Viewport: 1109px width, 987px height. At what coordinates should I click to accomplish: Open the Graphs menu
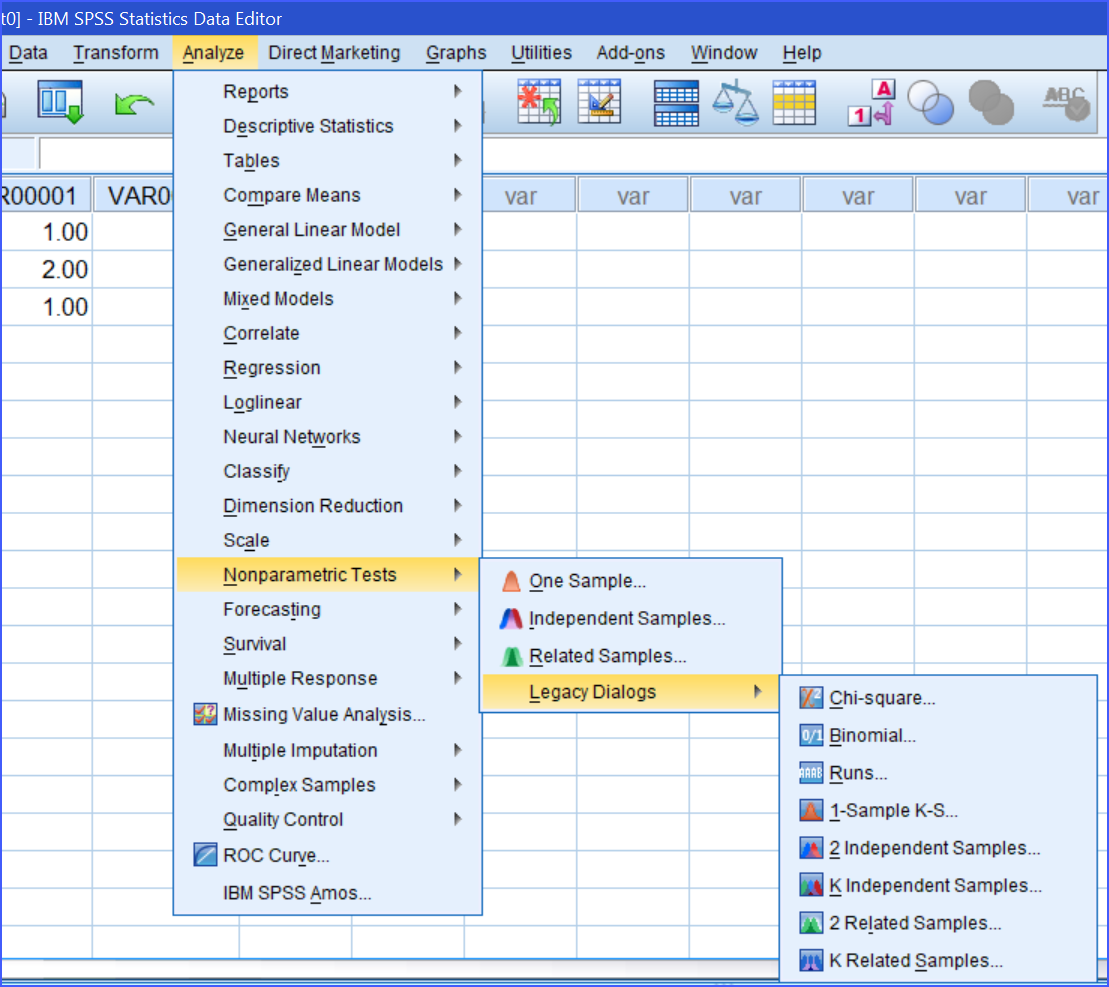[x=456, y=53]
